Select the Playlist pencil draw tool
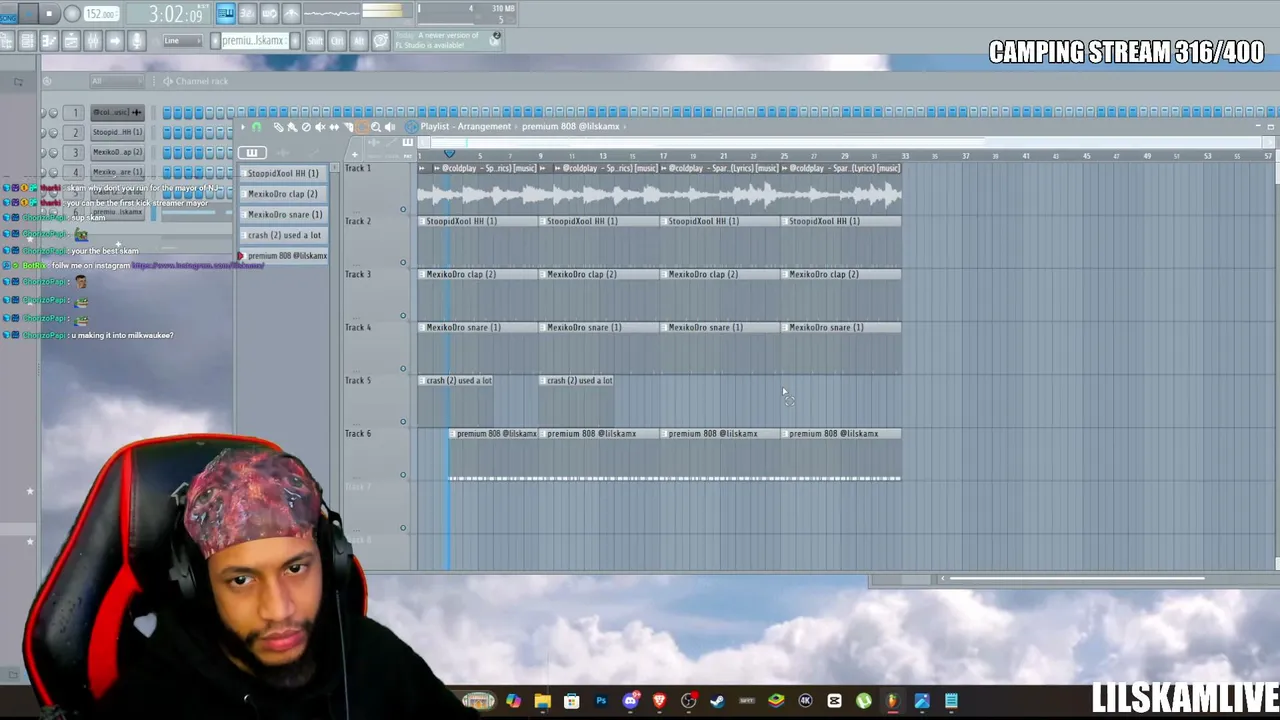This screenshot has width=1280, height=720. [278, 127]
